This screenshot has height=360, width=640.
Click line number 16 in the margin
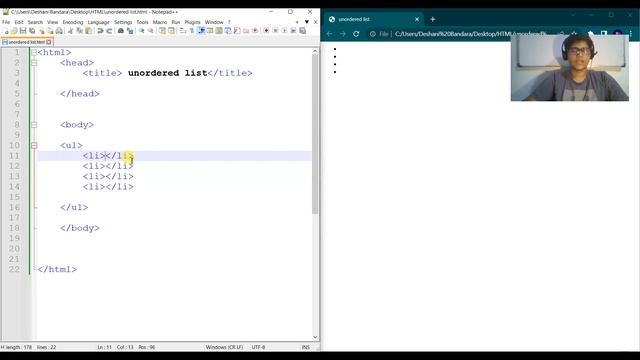click(14, 207)
